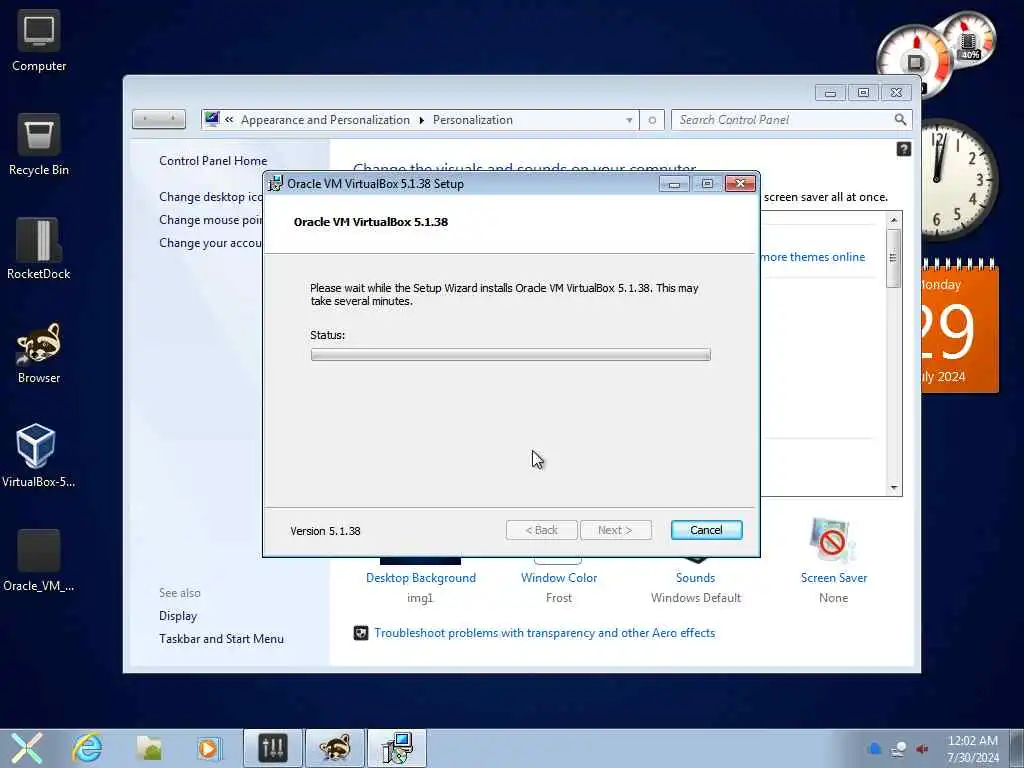The width and height of the screenshot is (1024, 768).
Task: Open the Computer desktop icon
Action: click(39, 40)
